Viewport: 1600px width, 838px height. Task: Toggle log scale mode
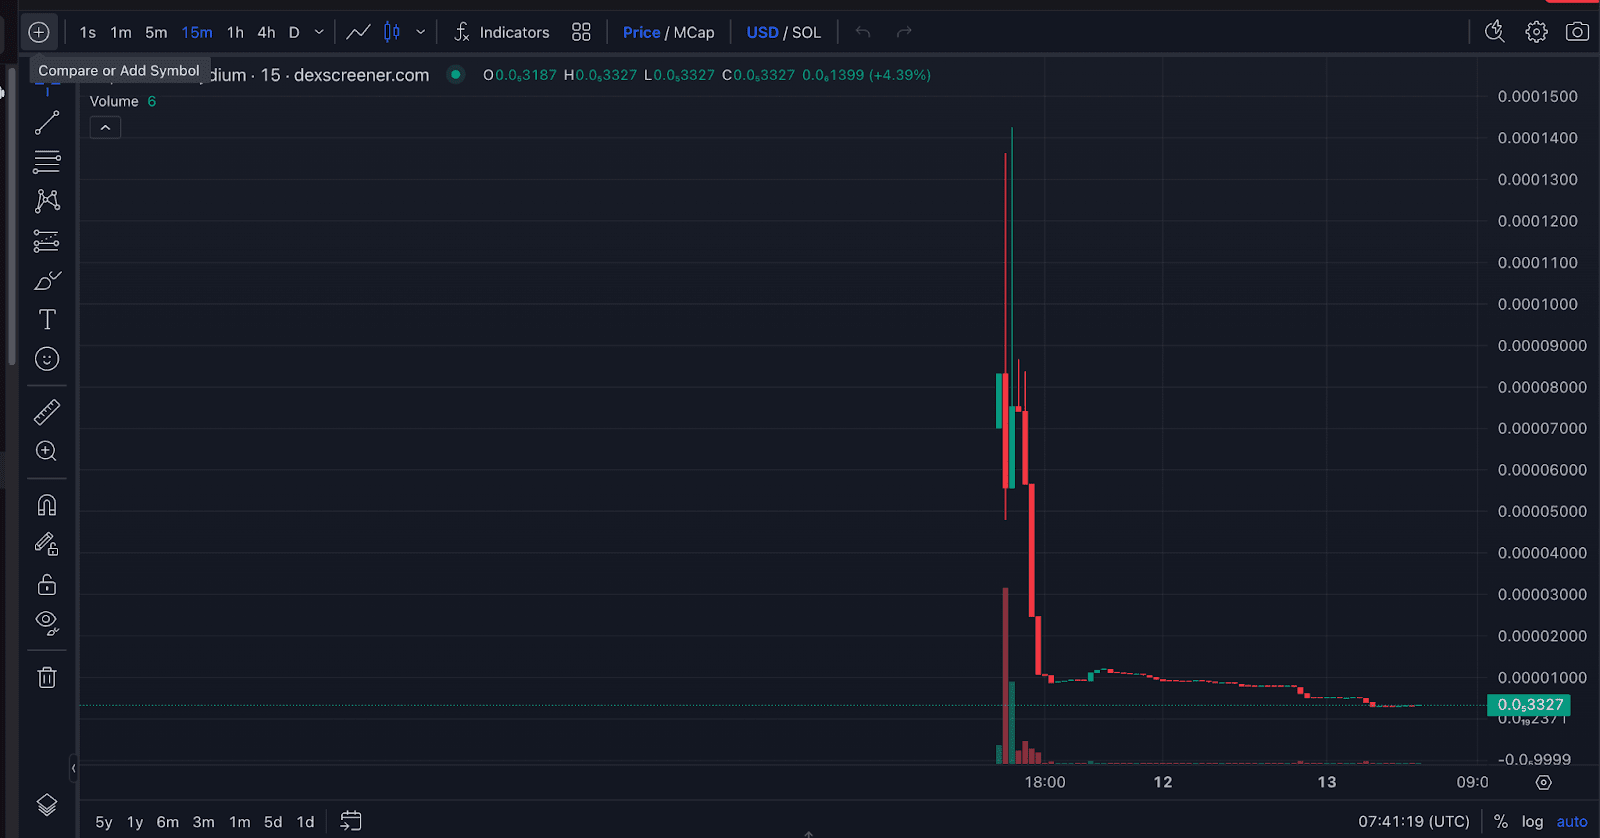pos(1533,821)
